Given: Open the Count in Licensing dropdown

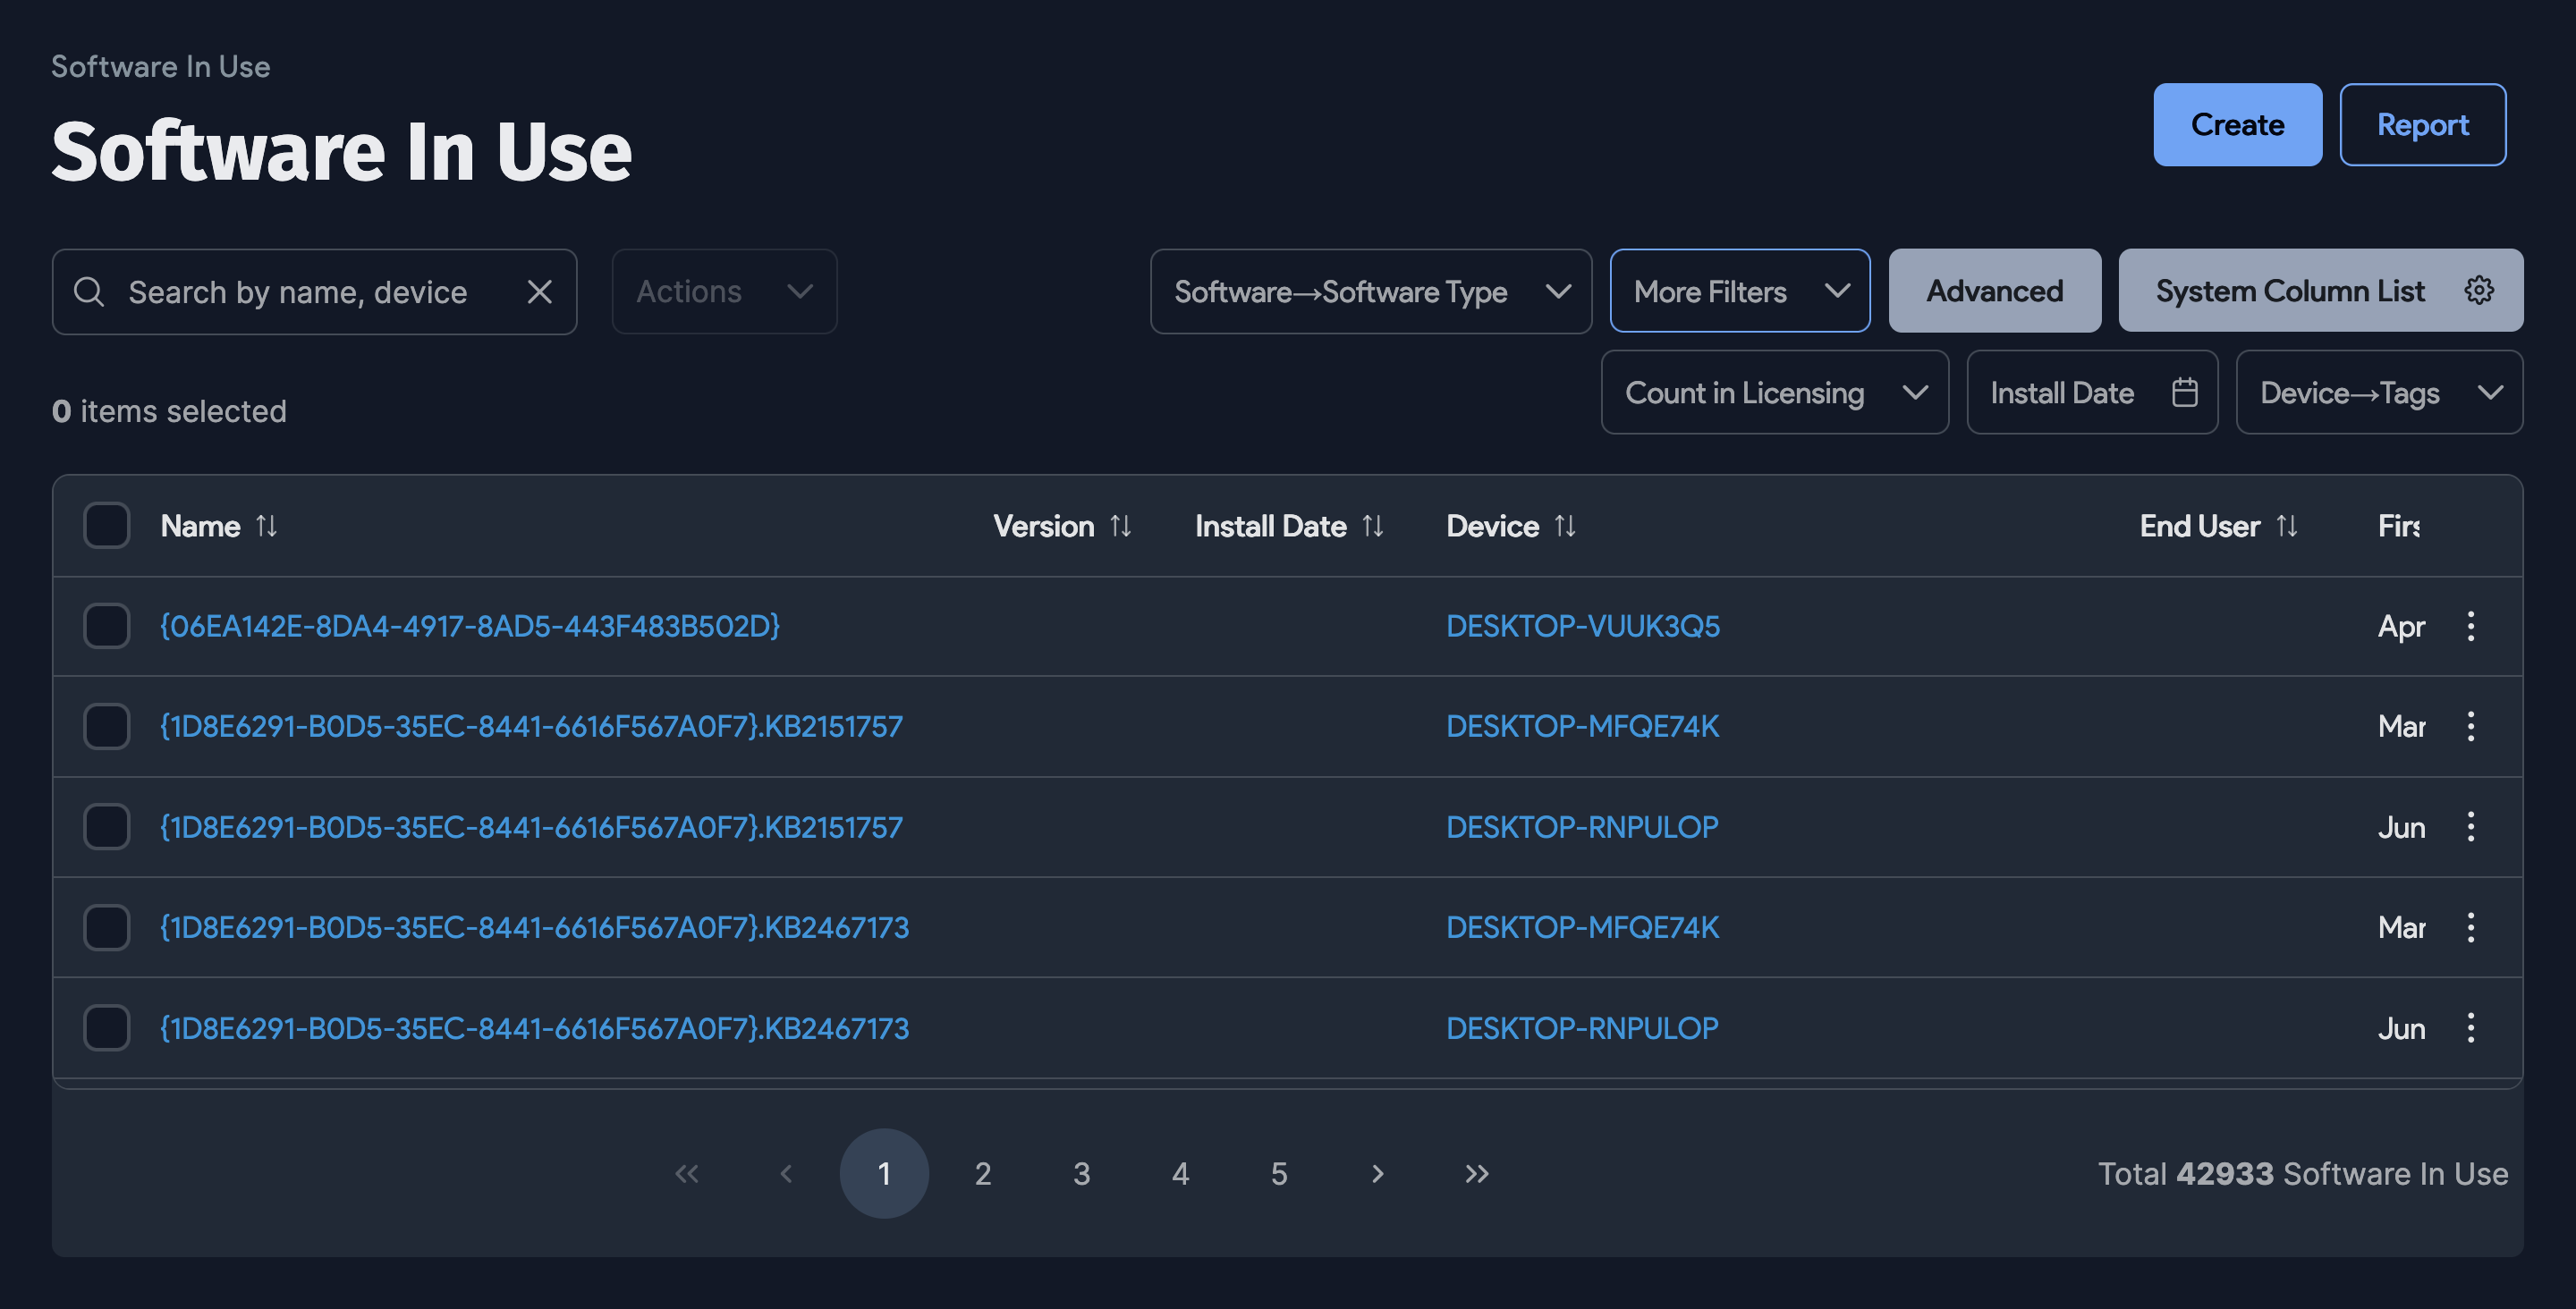Looking at the screenshot, I should (x=1775, y=392).
